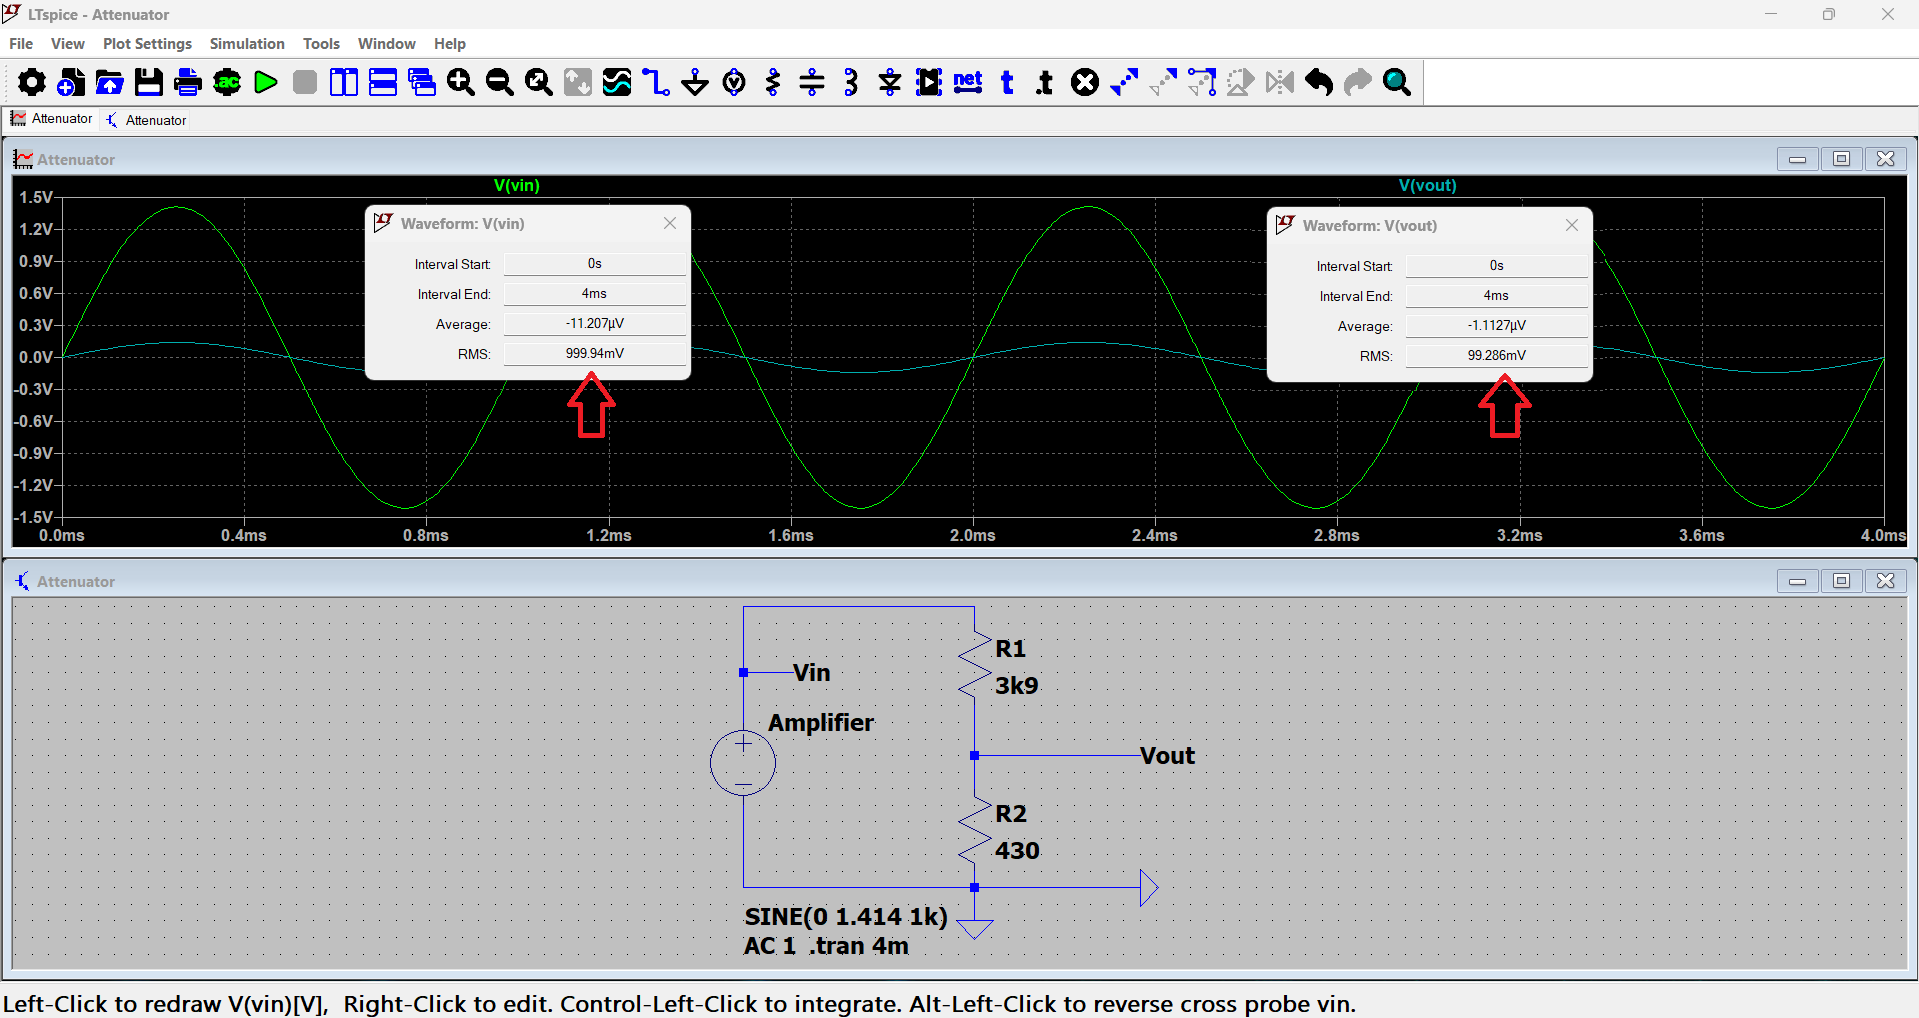Open the Plot Settings menu
Screen dimensions: 1919x1018
tap(147, 44)
